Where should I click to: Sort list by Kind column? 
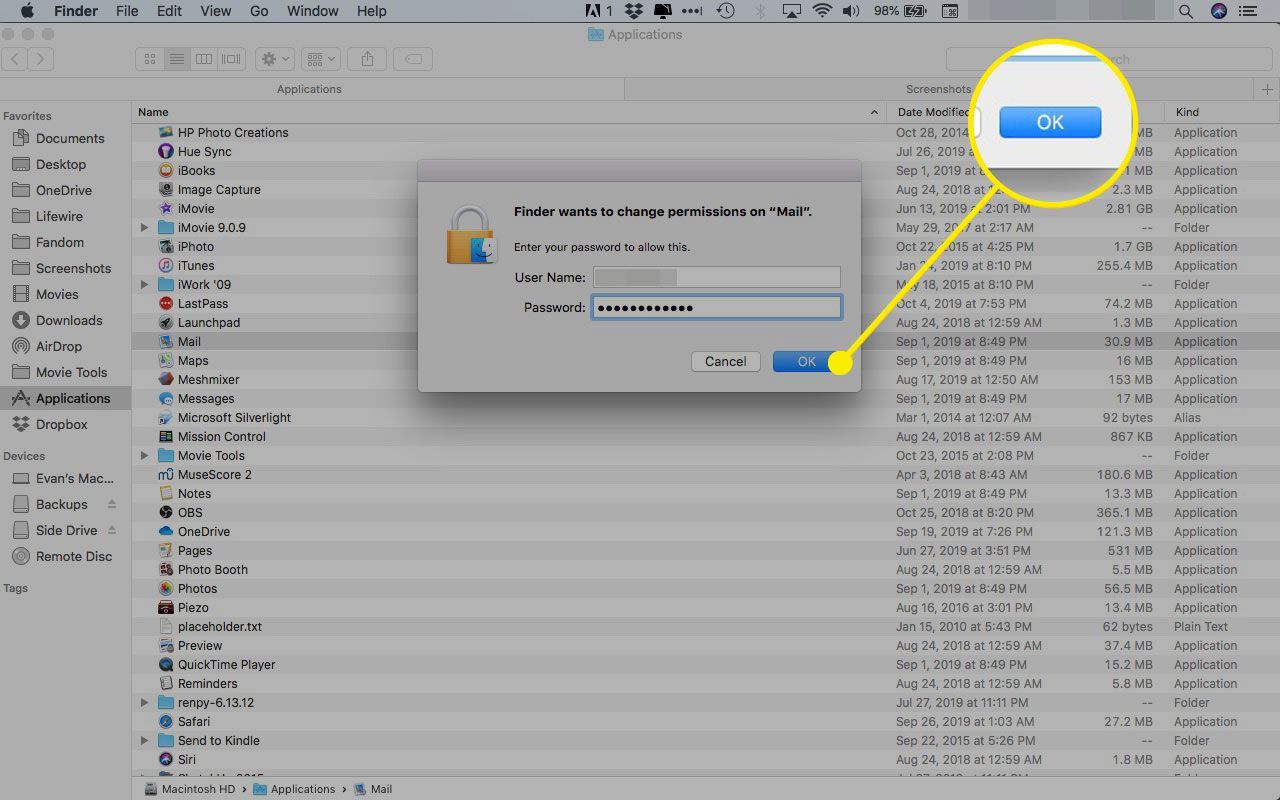(1222, 112)
